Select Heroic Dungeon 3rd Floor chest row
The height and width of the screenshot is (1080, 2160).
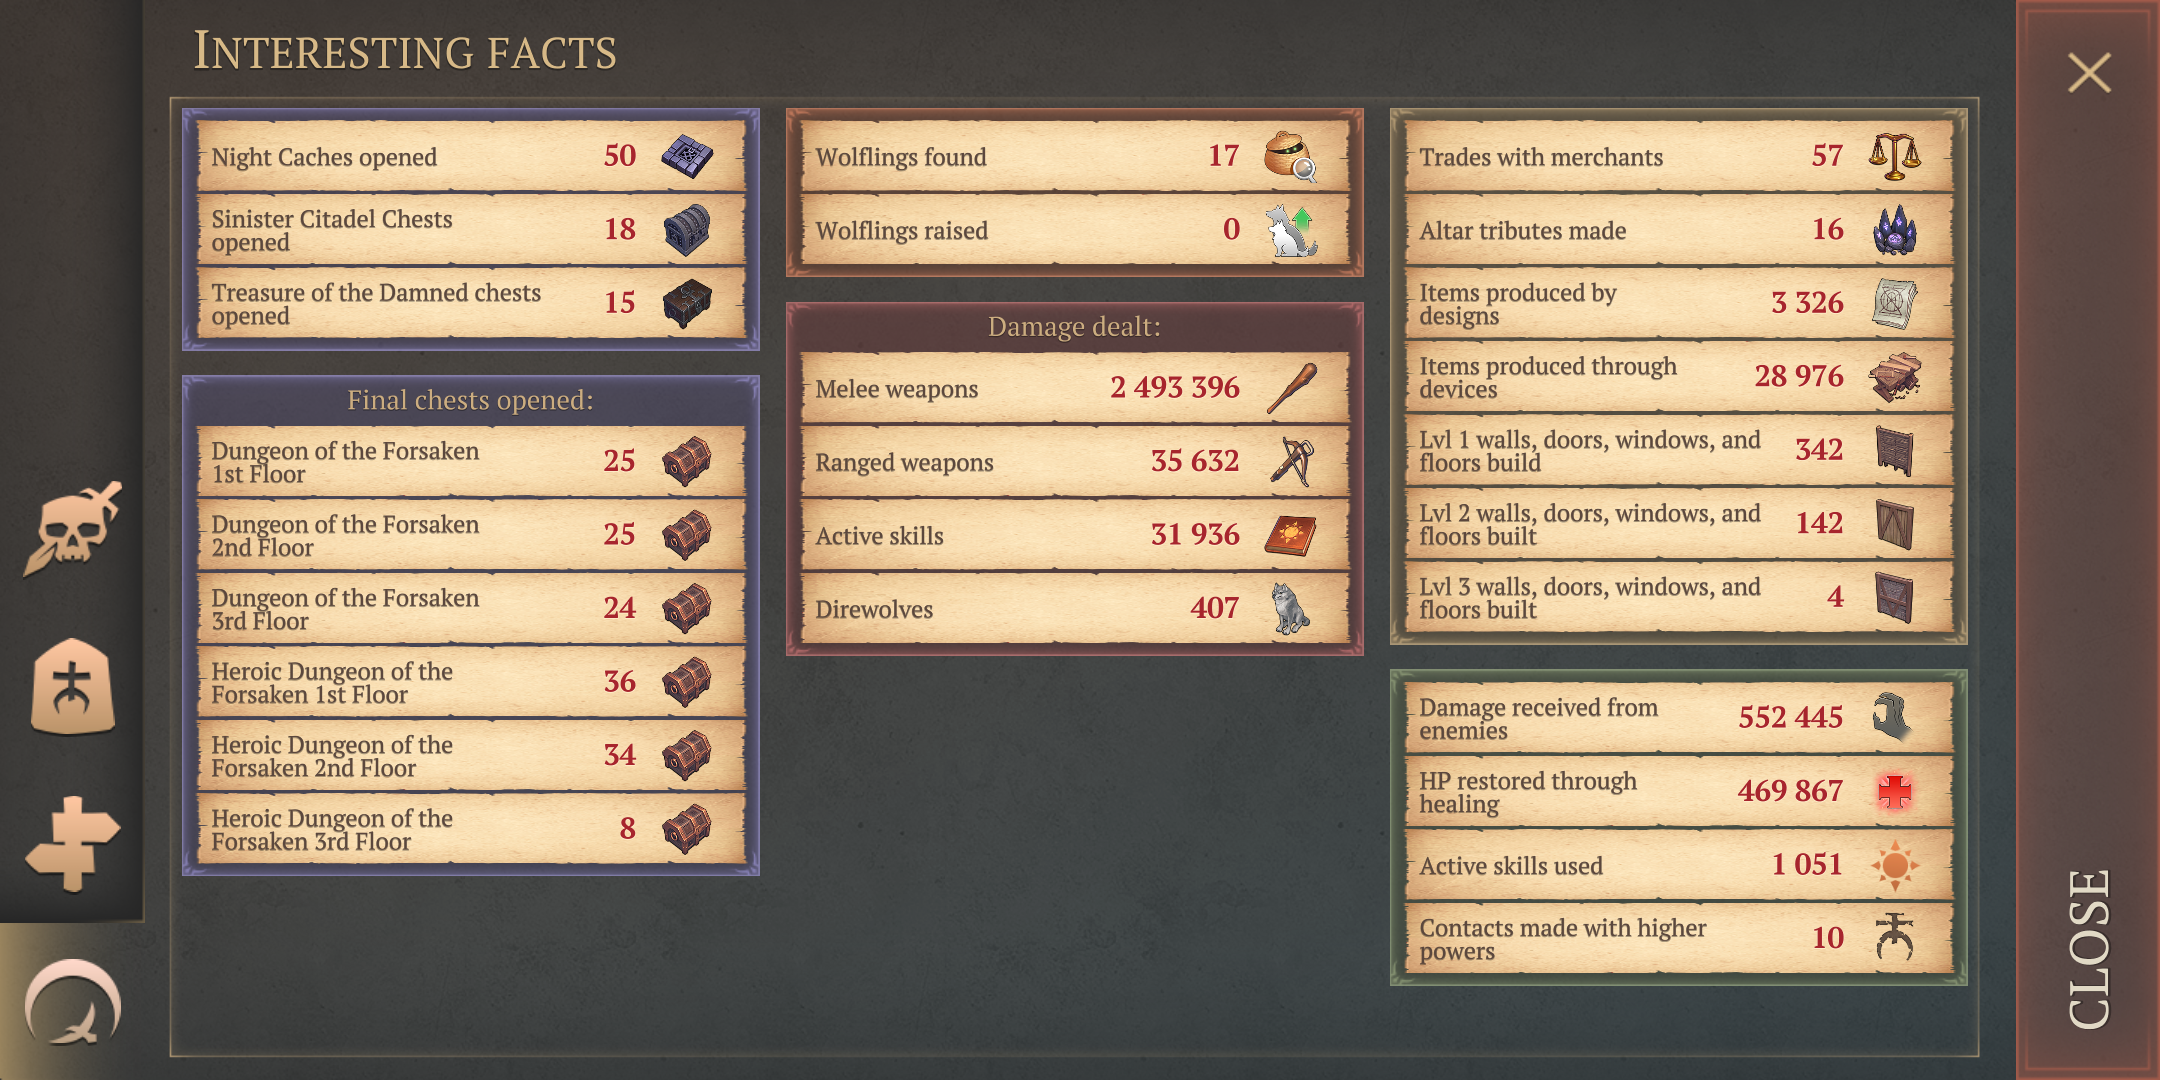[471, 829]
